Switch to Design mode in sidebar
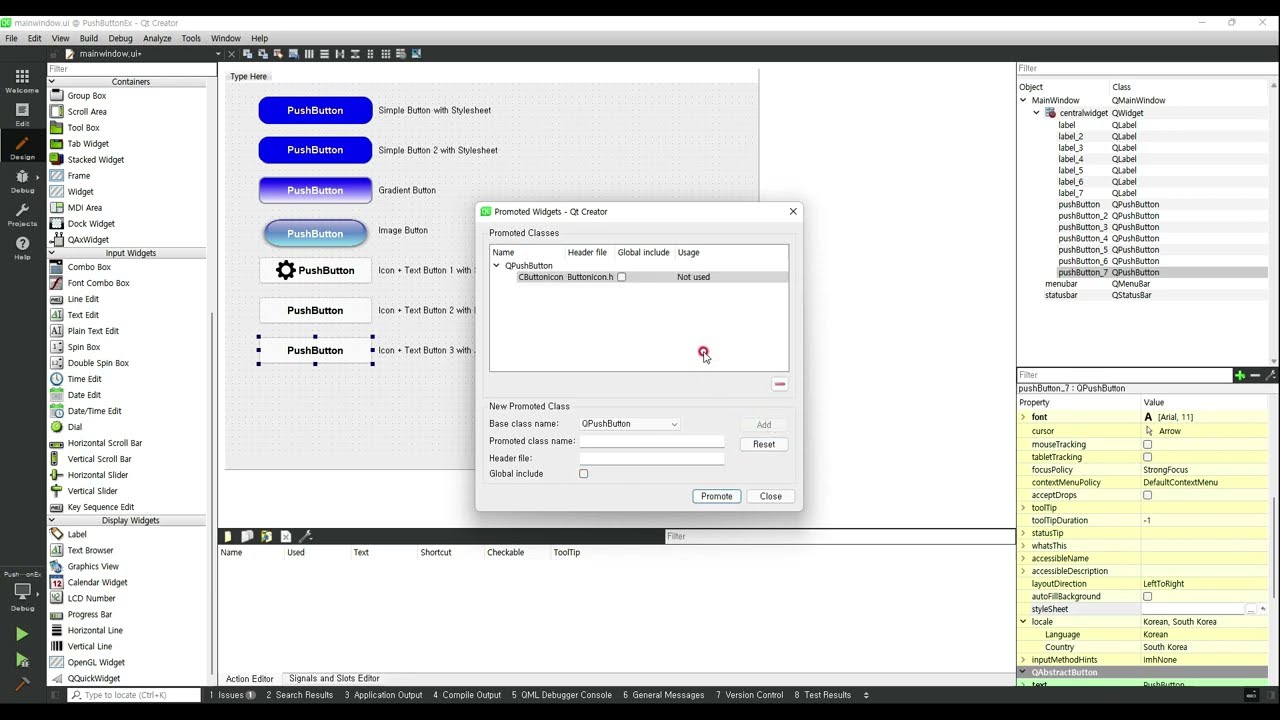 [x=22, y=148]
